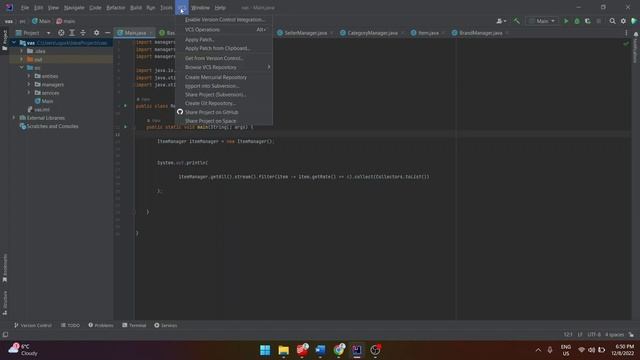Open Chrome from the taskbar
The width and height of the screenshot is (640, 360).
339,350
